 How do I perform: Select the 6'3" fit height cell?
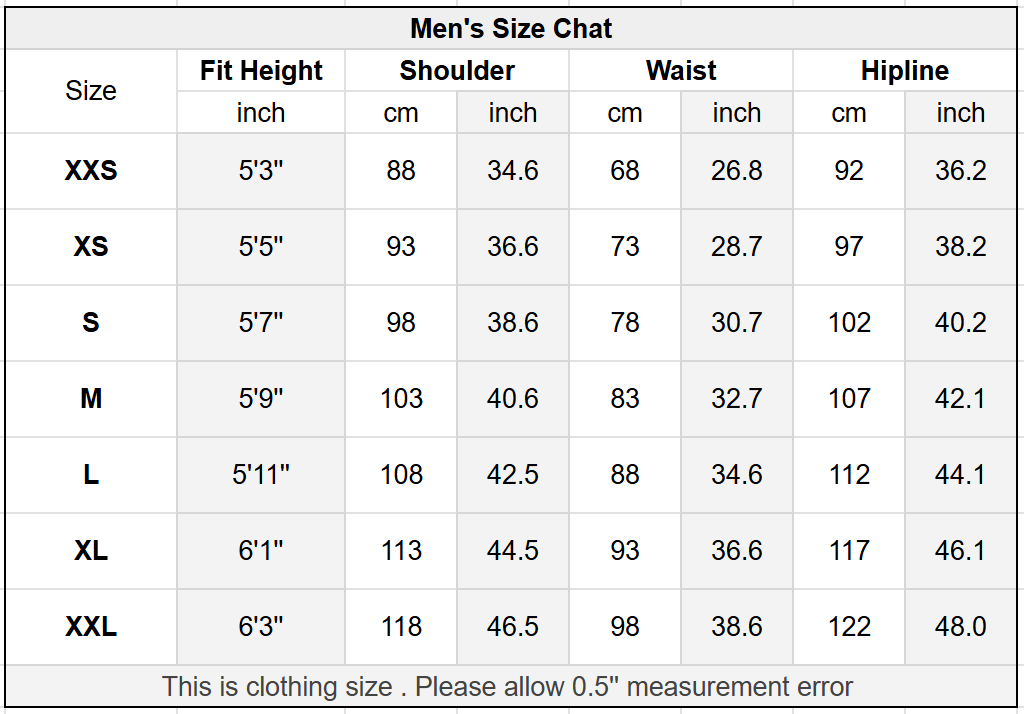point(261,626)
